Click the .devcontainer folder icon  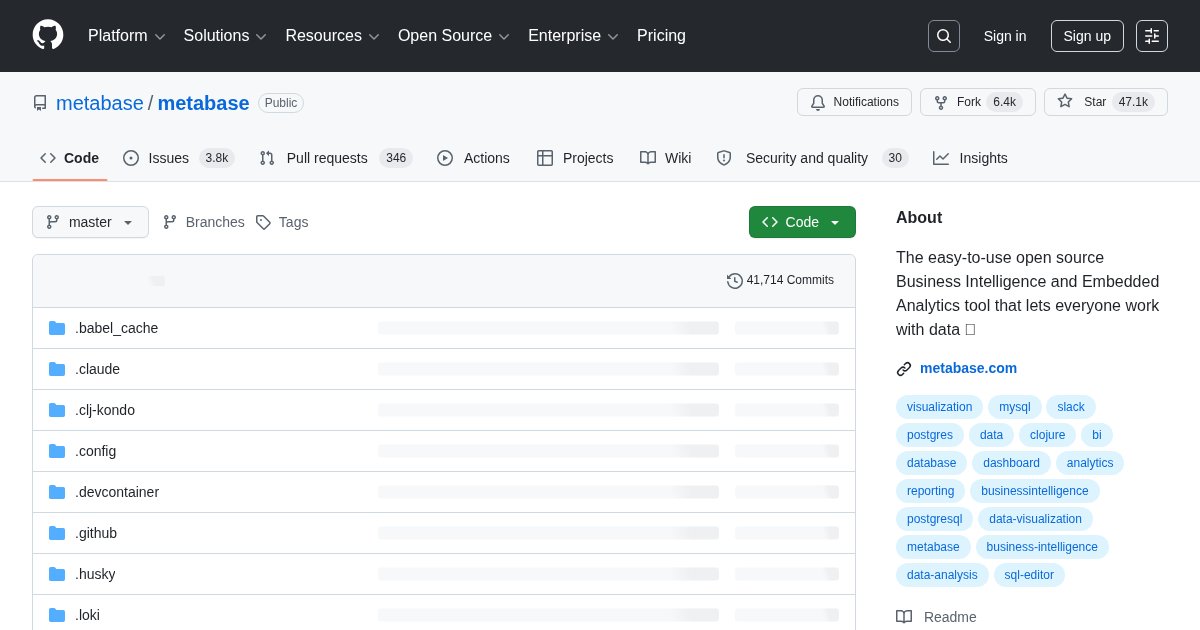(x=57, y=492)
